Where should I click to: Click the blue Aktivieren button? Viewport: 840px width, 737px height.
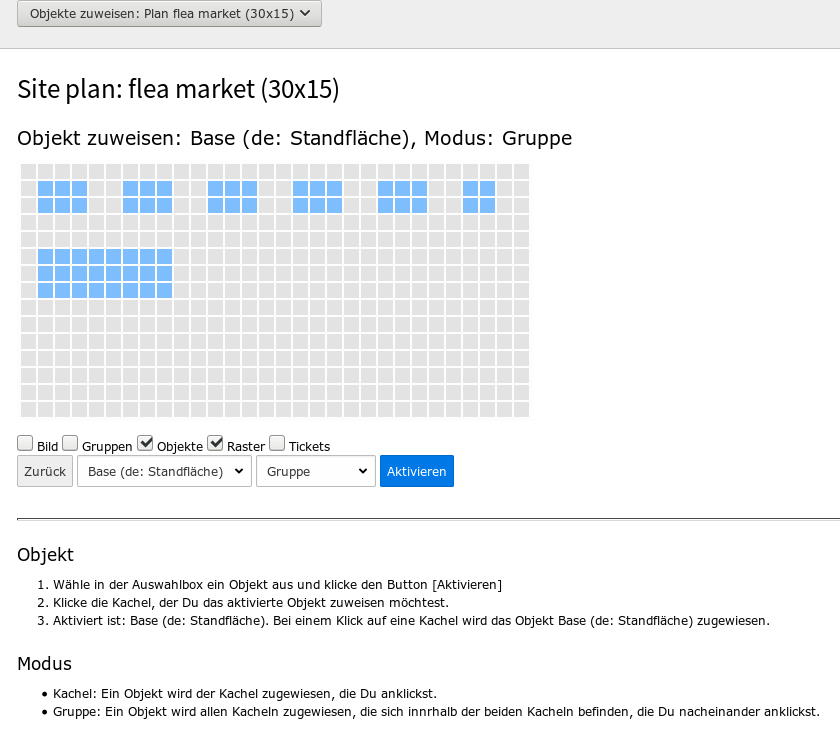[417, 471]
